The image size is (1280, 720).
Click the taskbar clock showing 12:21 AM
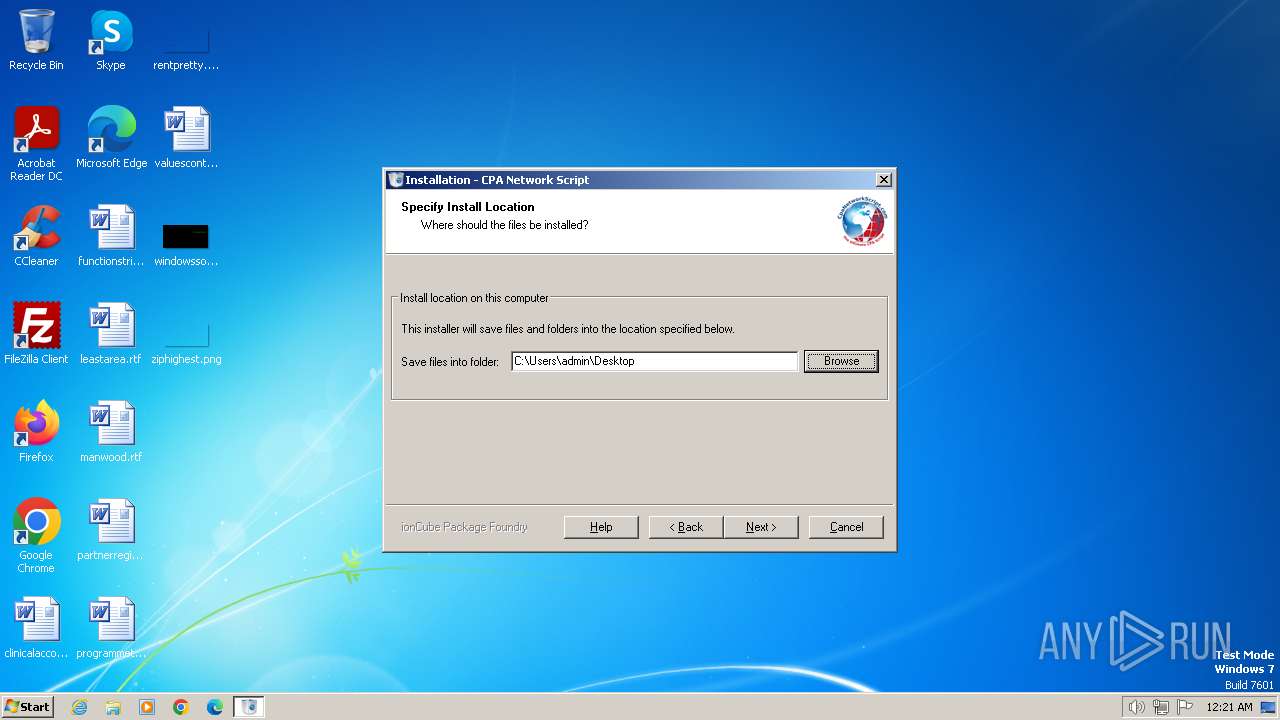(x=1229, y=707)
